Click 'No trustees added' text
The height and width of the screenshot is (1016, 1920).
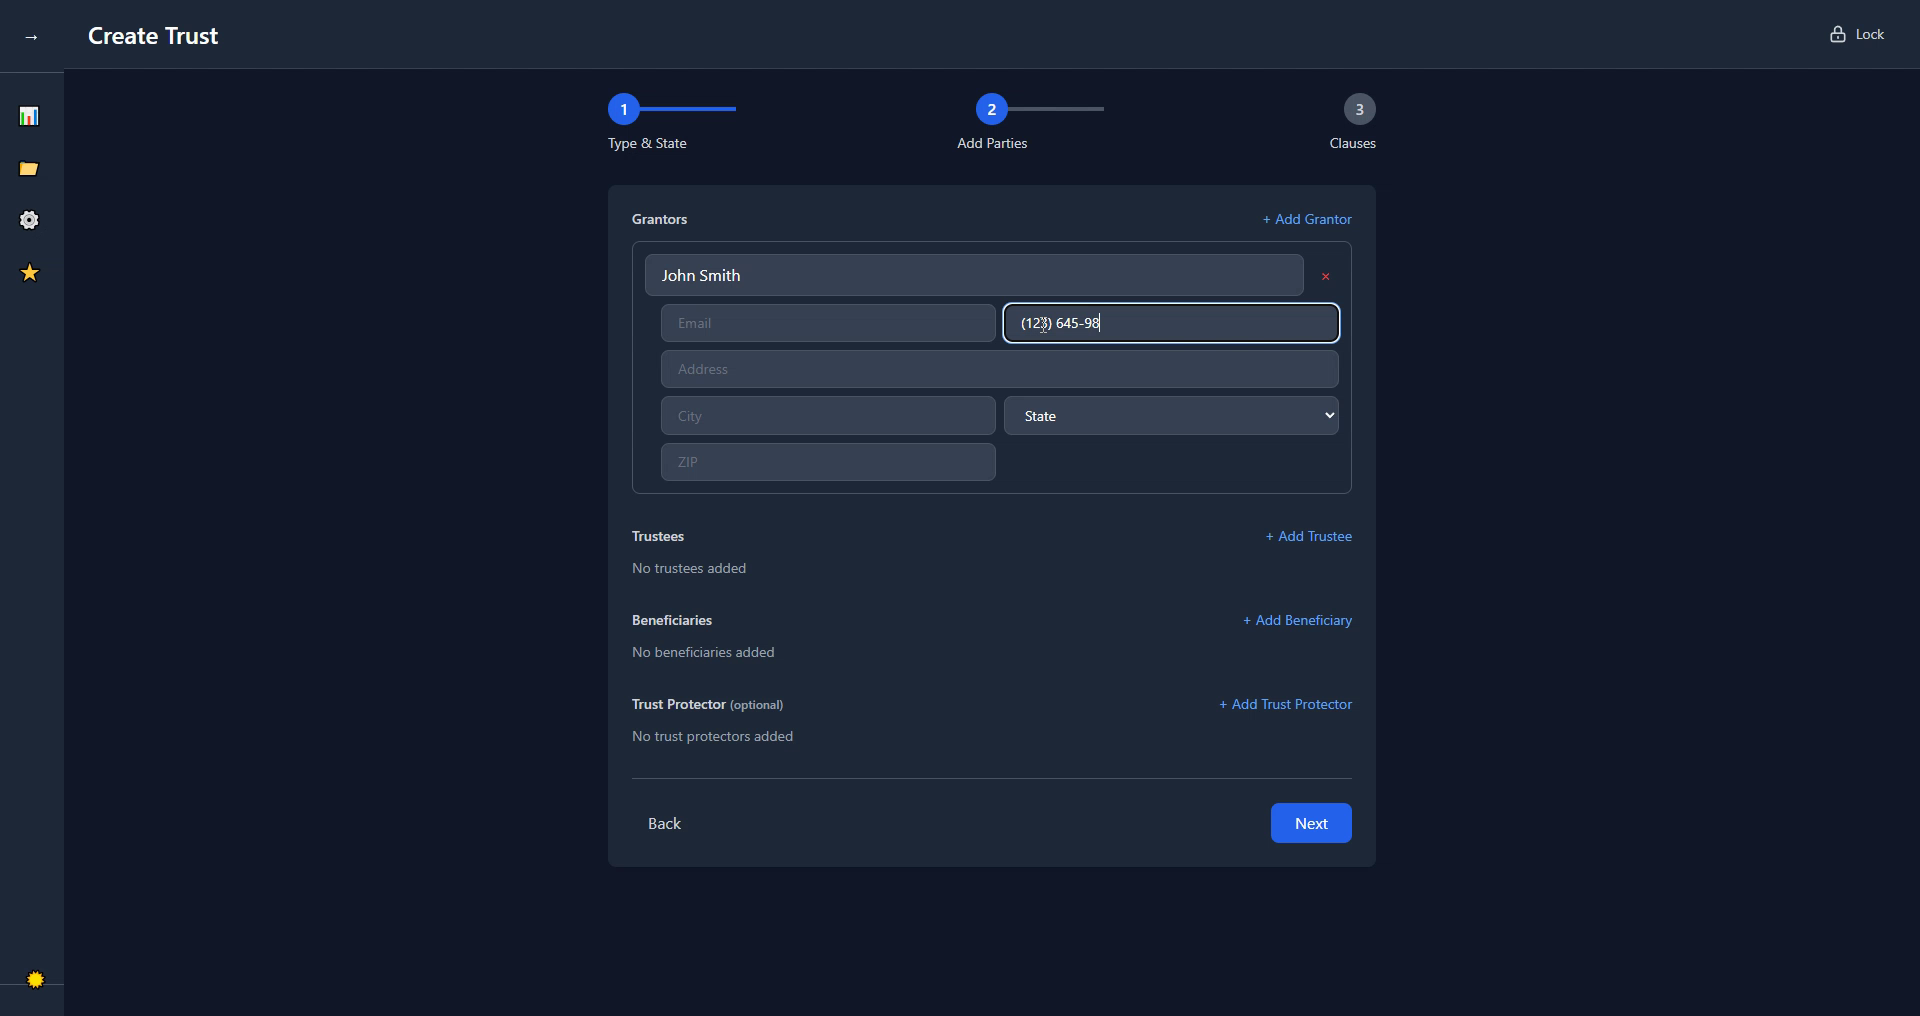tap(689, 568)
